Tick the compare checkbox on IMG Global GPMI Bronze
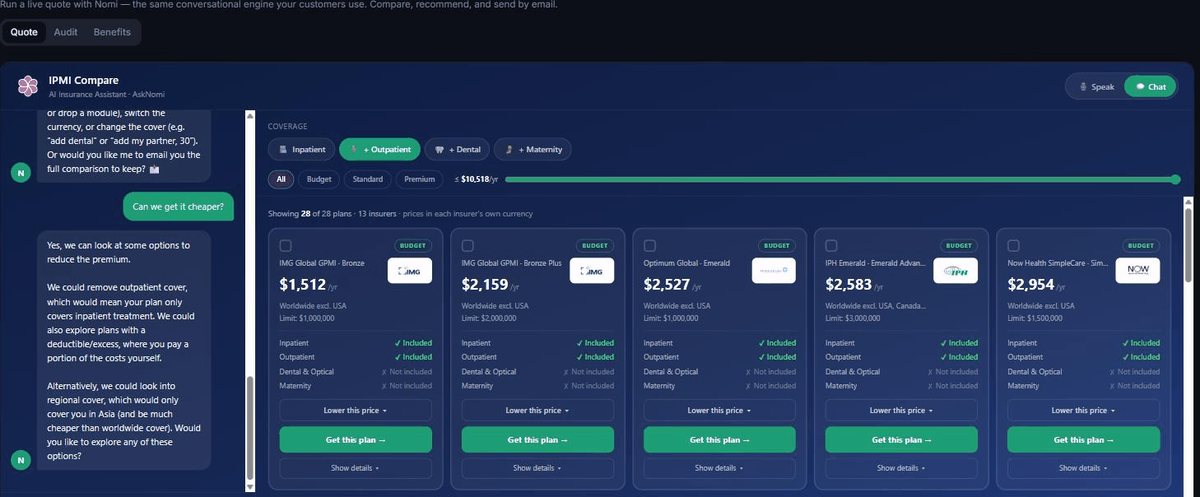This screenshot has width=1200, height=497. tap(286, 246)
